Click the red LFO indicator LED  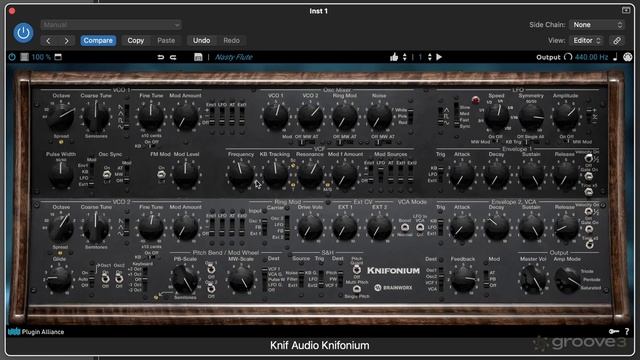point(476,100)
